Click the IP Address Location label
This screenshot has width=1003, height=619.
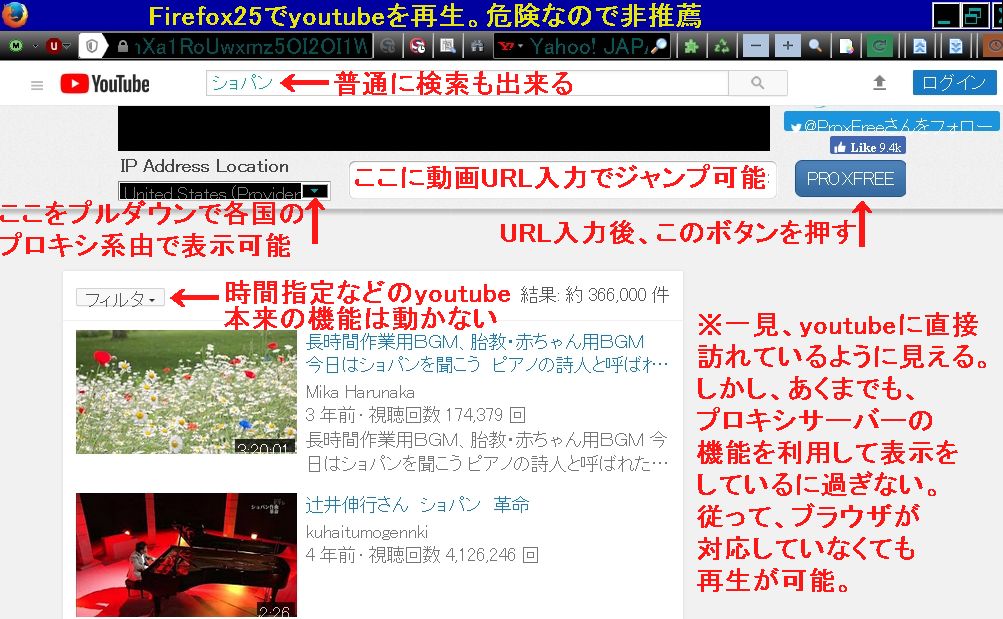[205, 166]
